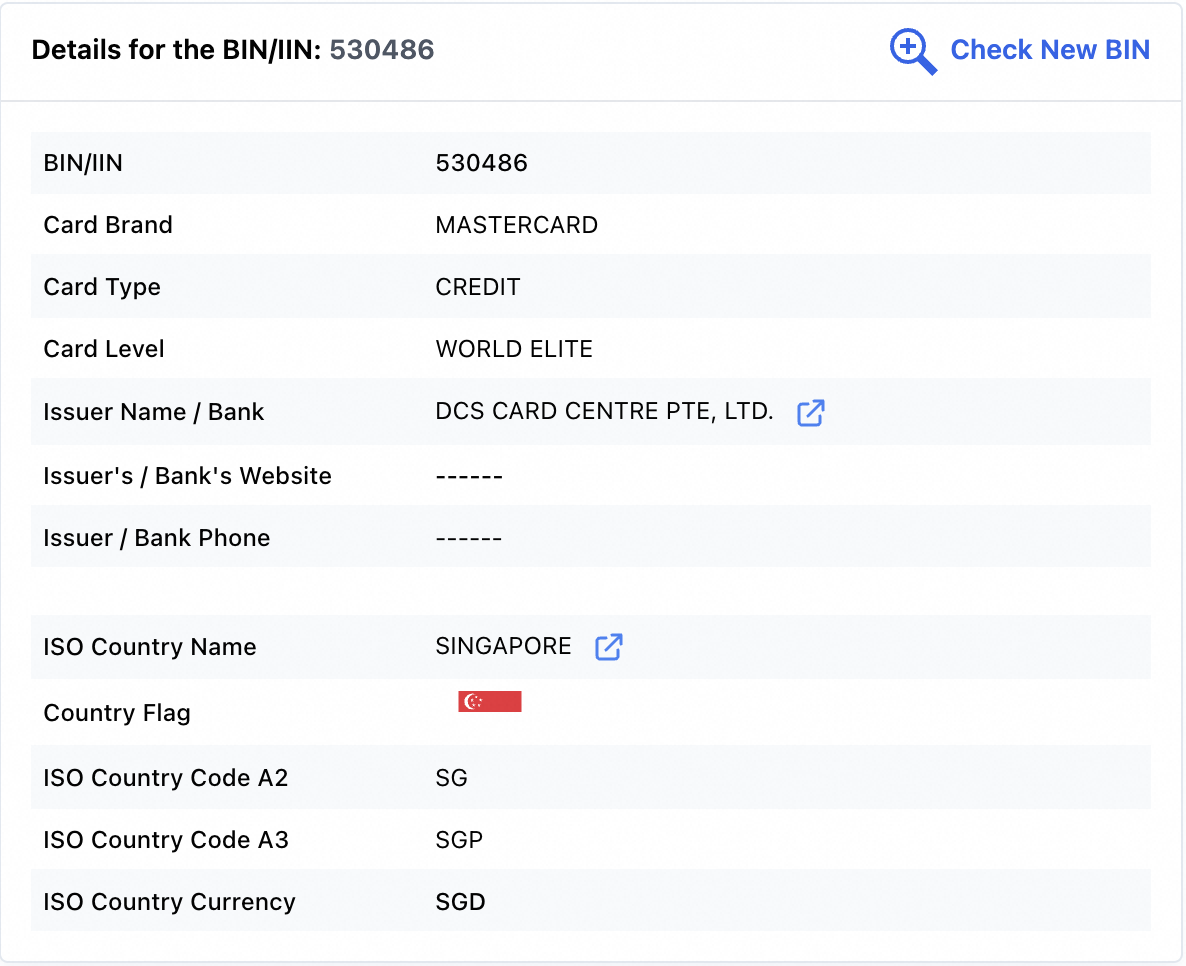Click the SINGAPORE country name value

point(503,647)
